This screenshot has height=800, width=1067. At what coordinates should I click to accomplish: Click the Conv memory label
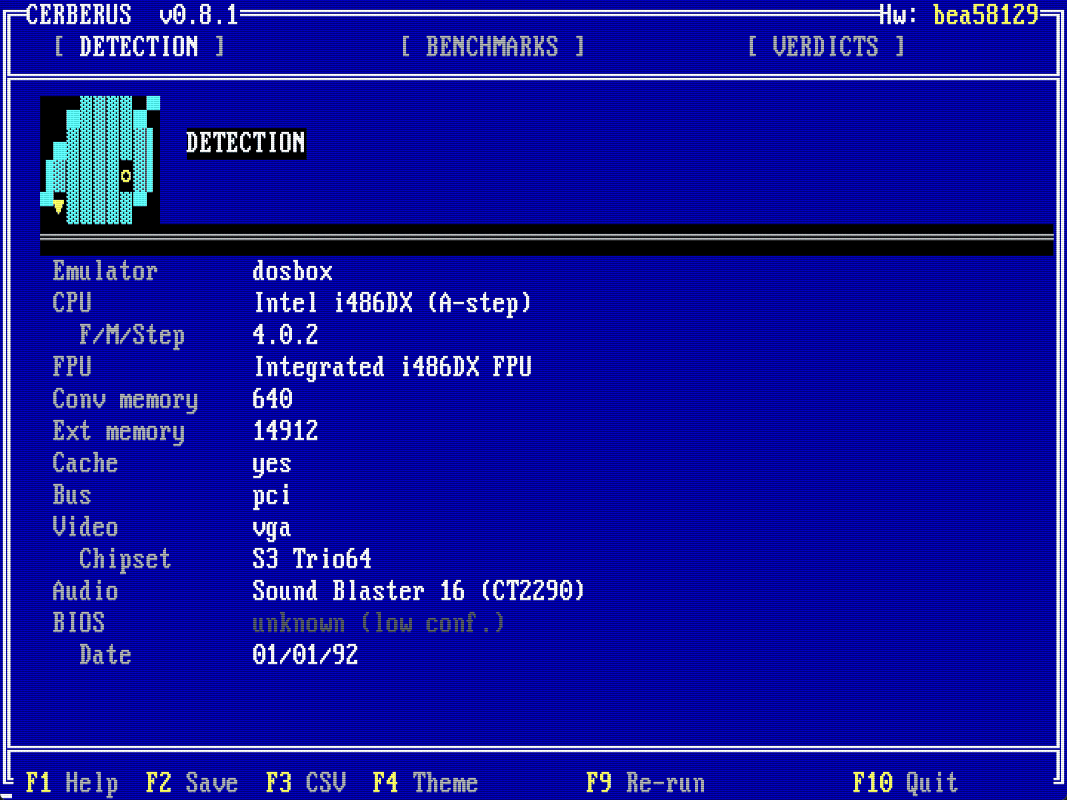125,399
